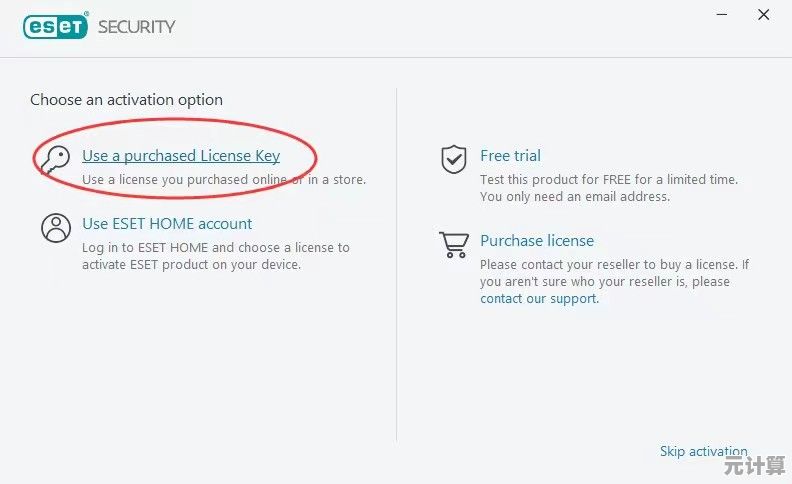Click the key icon for License Key
Image resolution: width=792 pixels, height=484 pixels.
(x=55, y=162)
